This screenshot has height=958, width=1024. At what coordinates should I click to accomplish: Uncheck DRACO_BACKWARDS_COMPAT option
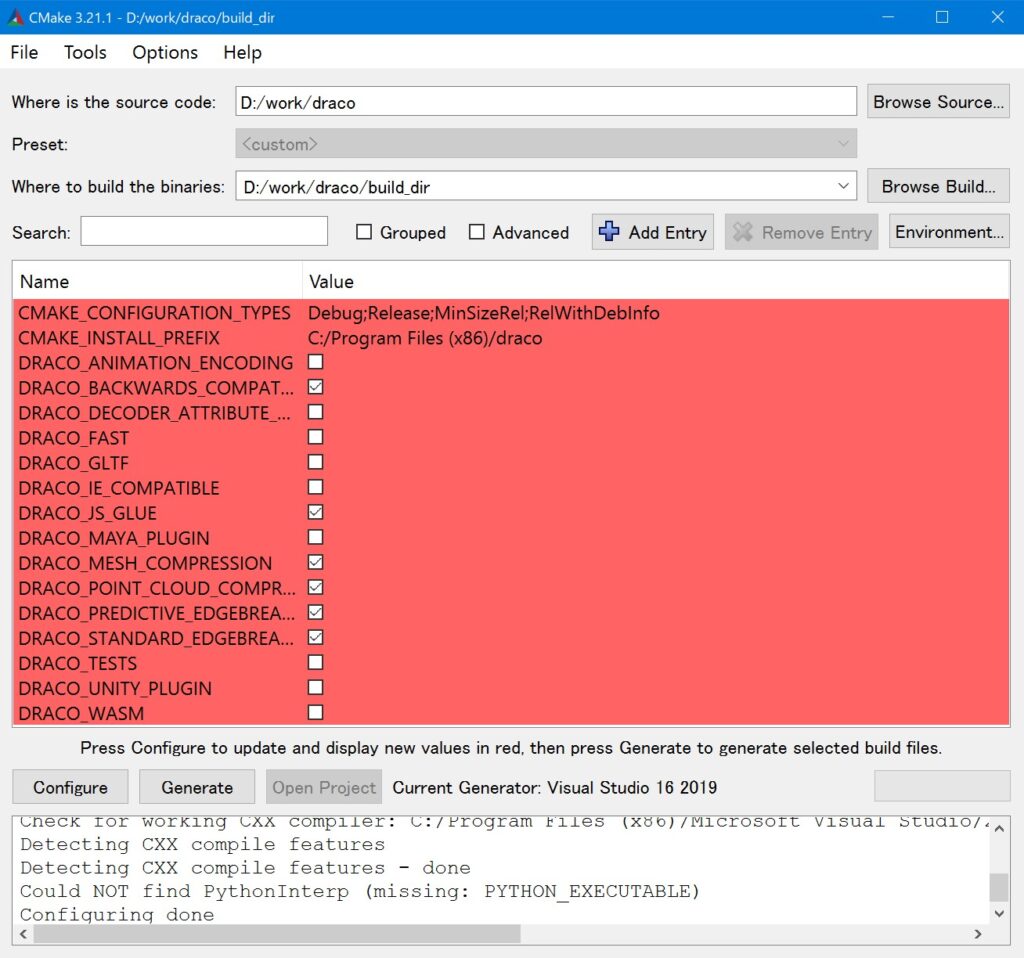coord(315,387)
